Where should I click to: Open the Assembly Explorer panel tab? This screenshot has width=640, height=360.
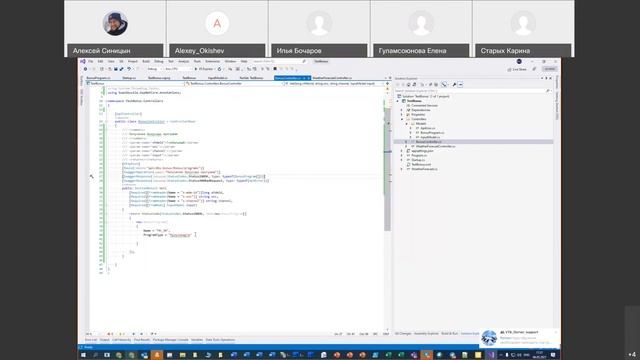(426, 333)
